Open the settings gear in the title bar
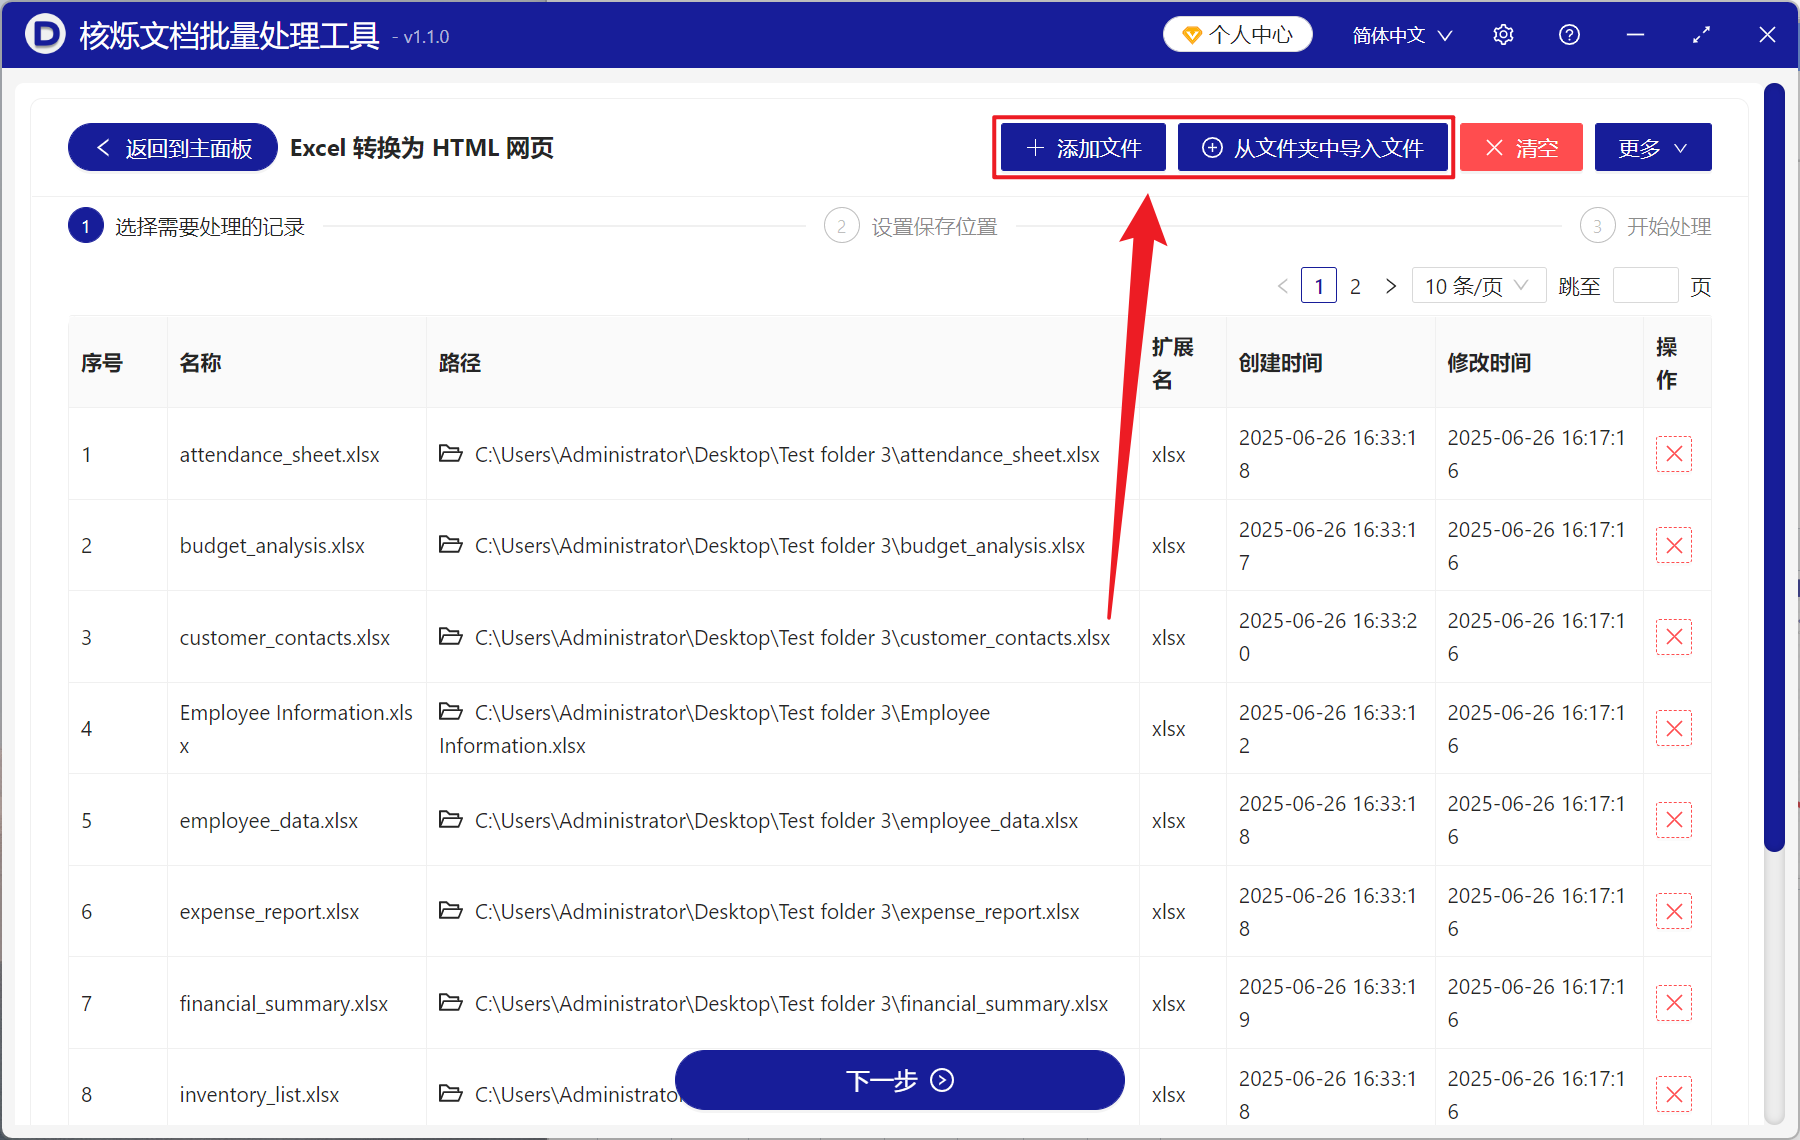 1503,34
